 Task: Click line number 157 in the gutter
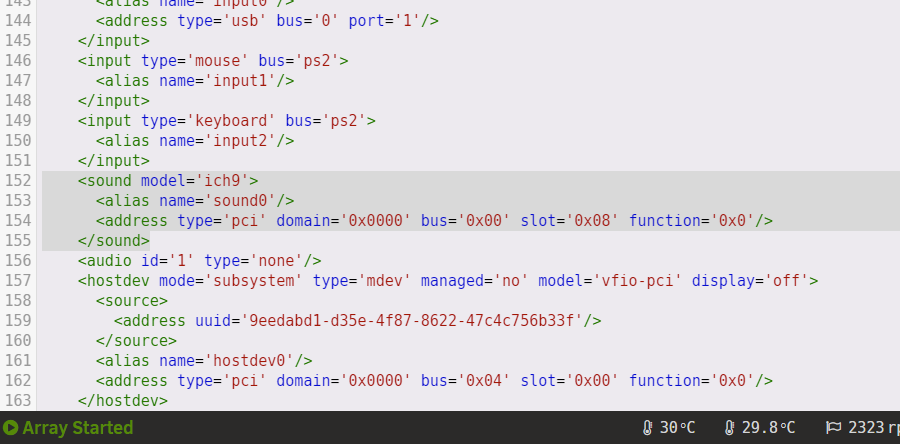[18, 281]
